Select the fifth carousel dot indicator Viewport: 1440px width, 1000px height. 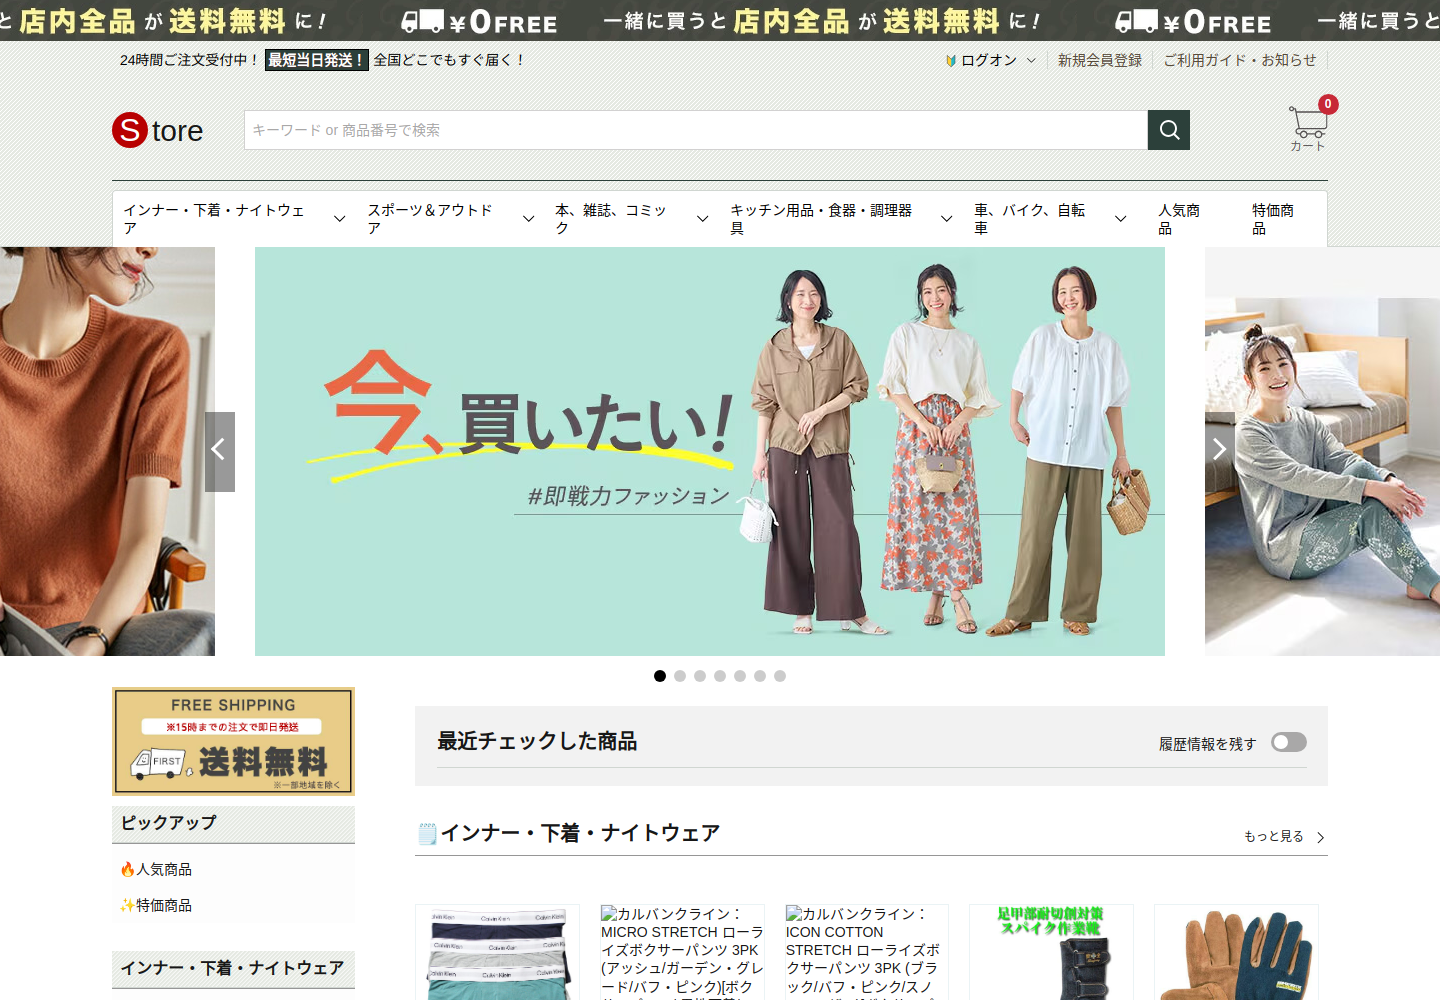(x=740, y=676)
